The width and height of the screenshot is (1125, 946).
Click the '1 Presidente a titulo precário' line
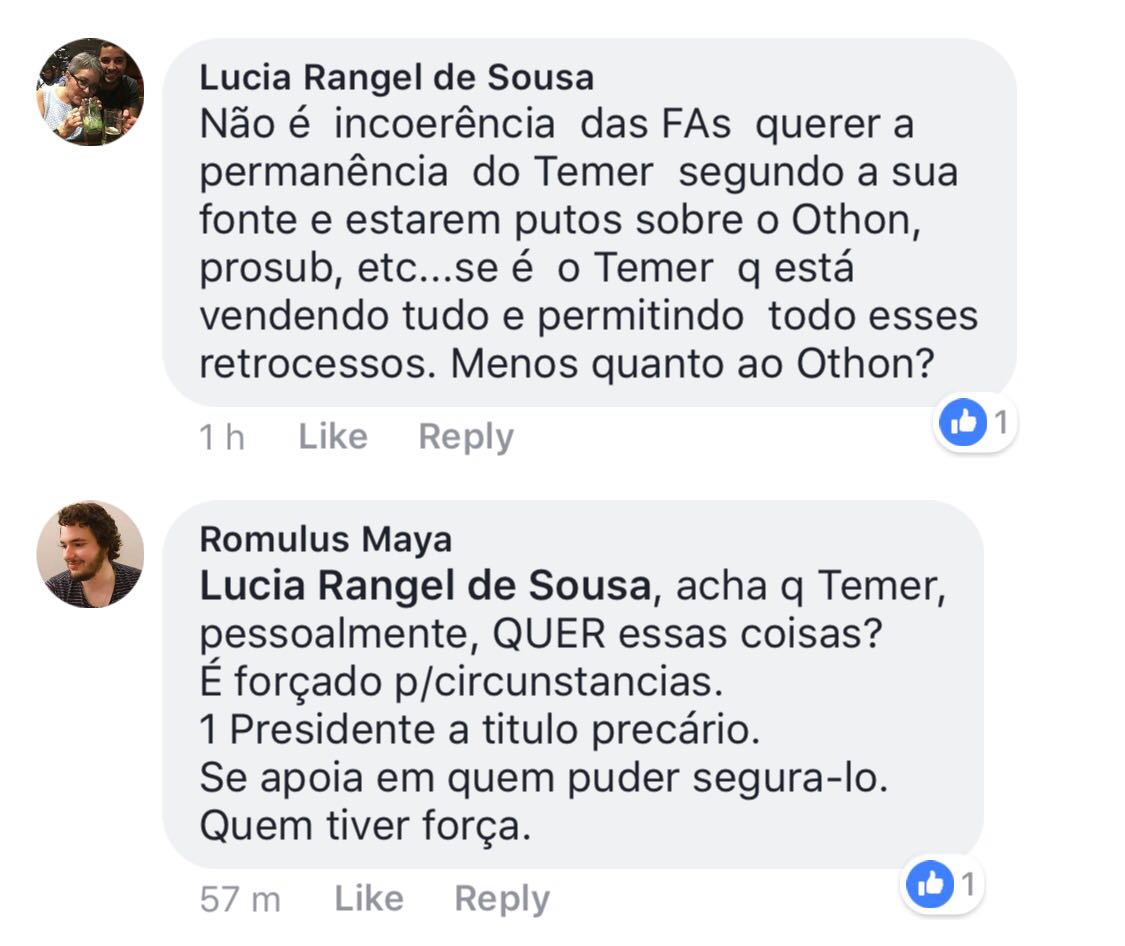coord(479,730)
